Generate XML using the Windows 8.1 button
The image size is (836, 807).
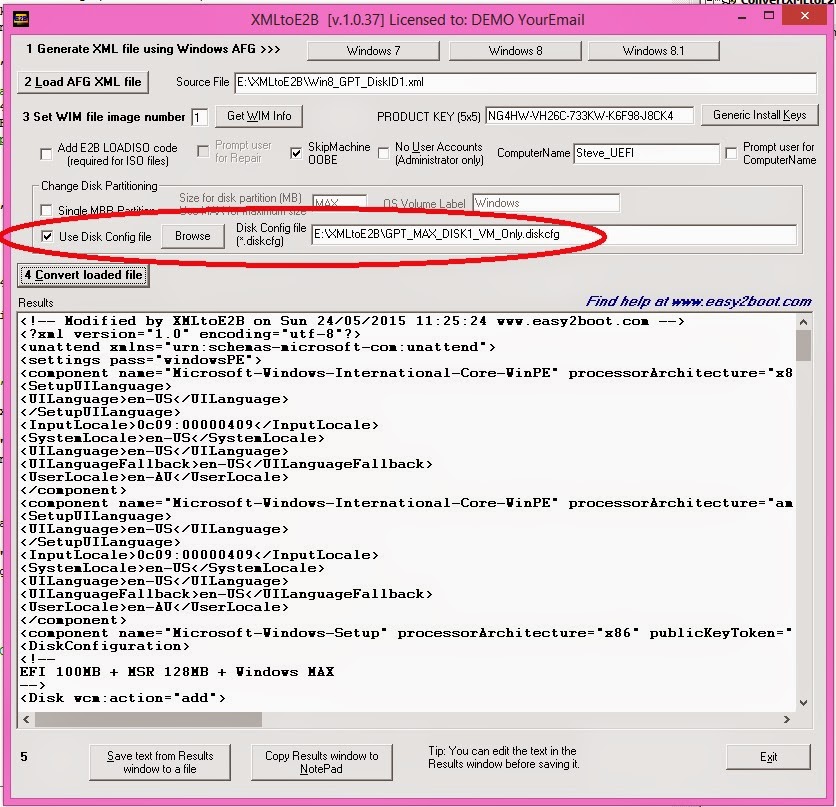pos(652,49)
